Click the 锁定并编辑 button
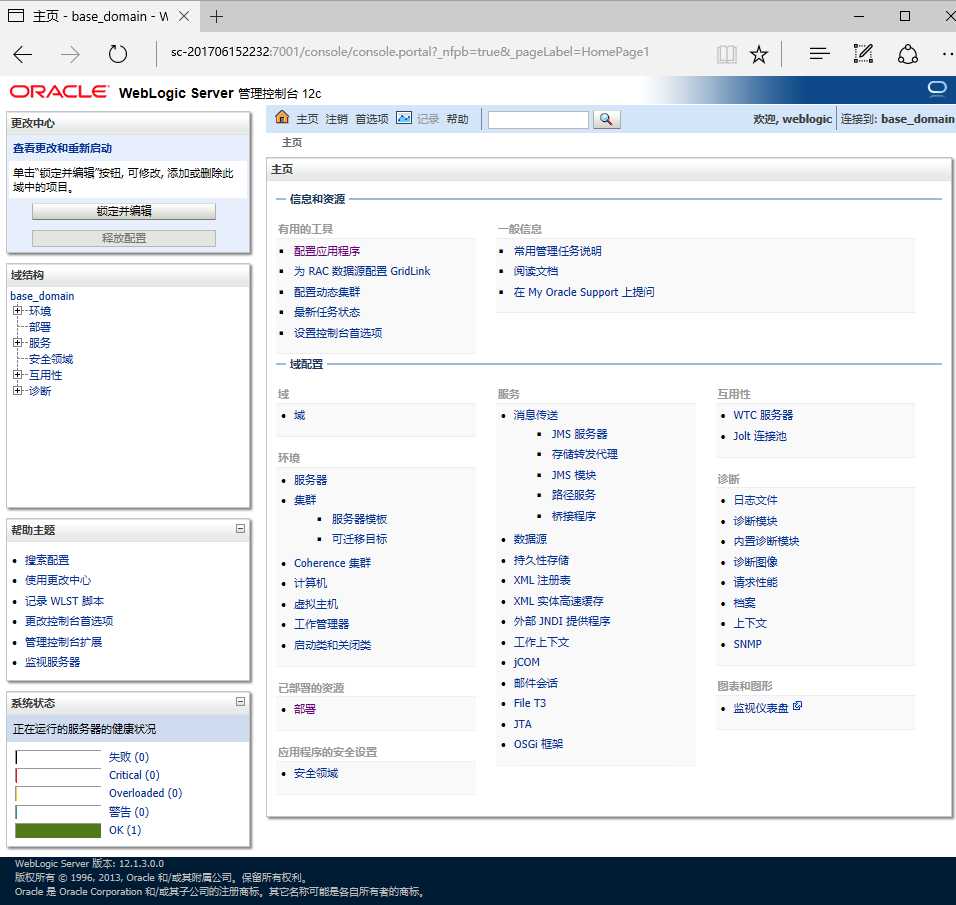 coord(124,211)
